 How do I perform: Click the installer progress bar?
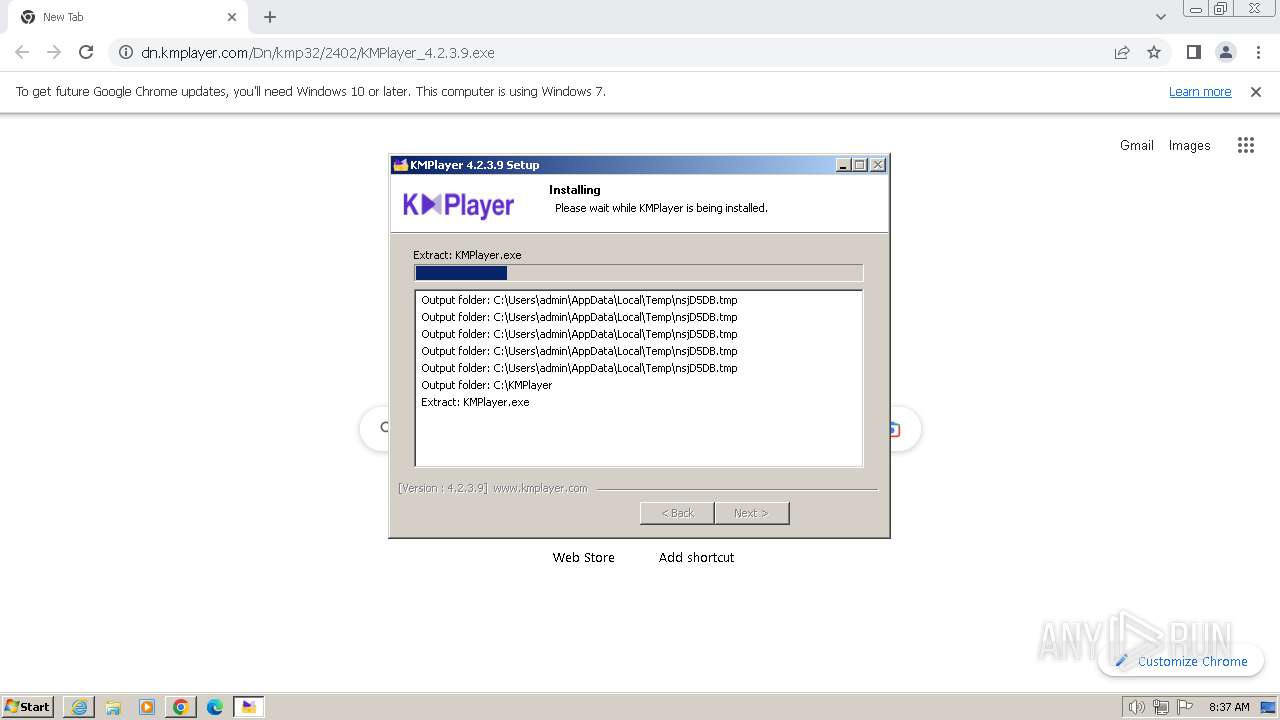click(x=638, y=273)
